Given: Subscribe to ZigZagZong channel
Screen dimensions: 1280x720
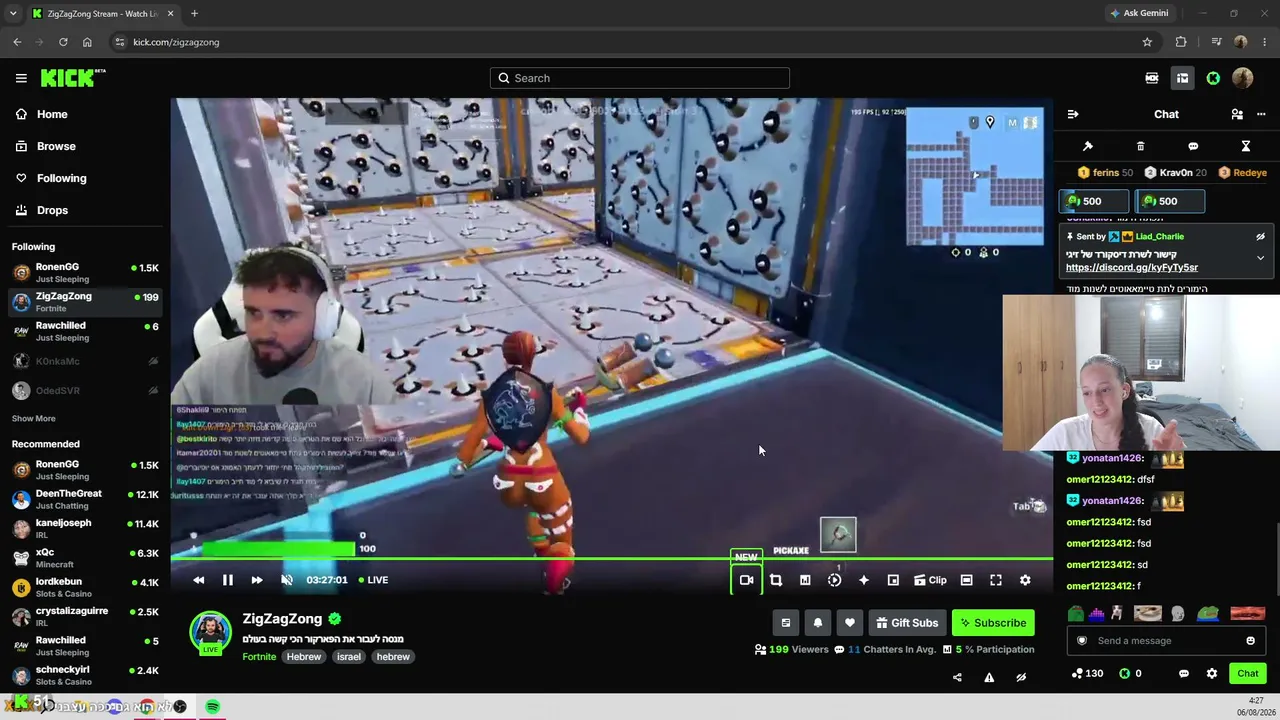Looking at the screenshot, I should pyautogui.click(x=993, y=623).
